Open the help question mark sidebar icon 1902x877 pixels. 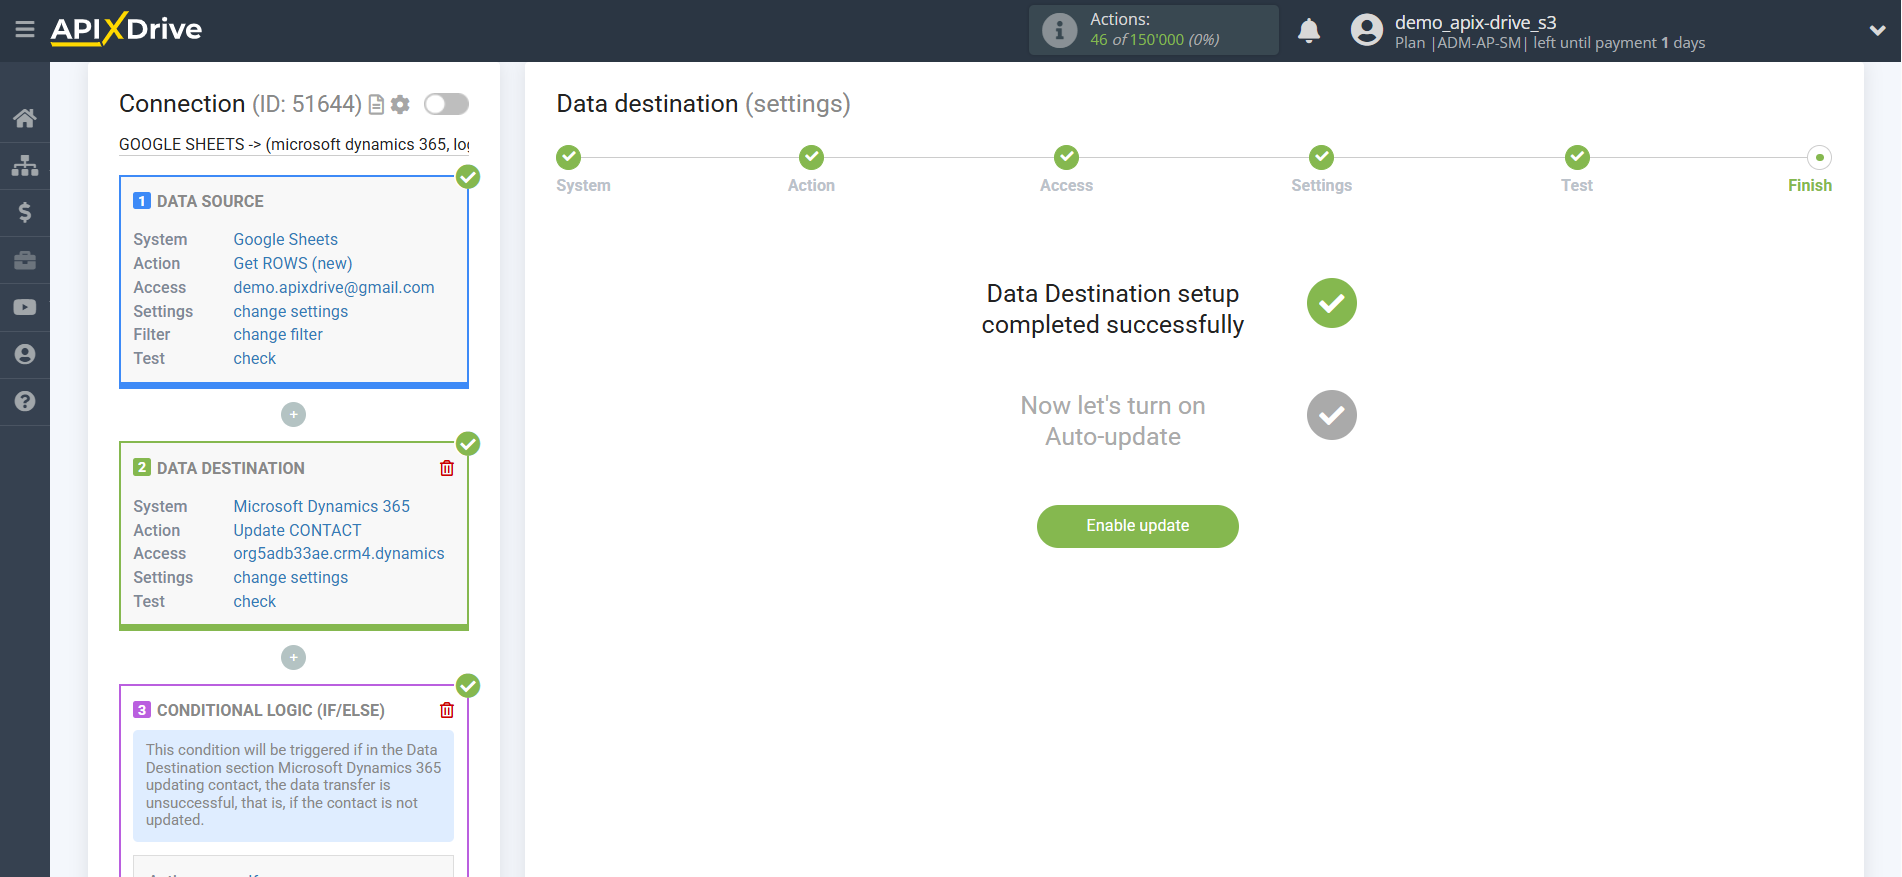point(25,401)
